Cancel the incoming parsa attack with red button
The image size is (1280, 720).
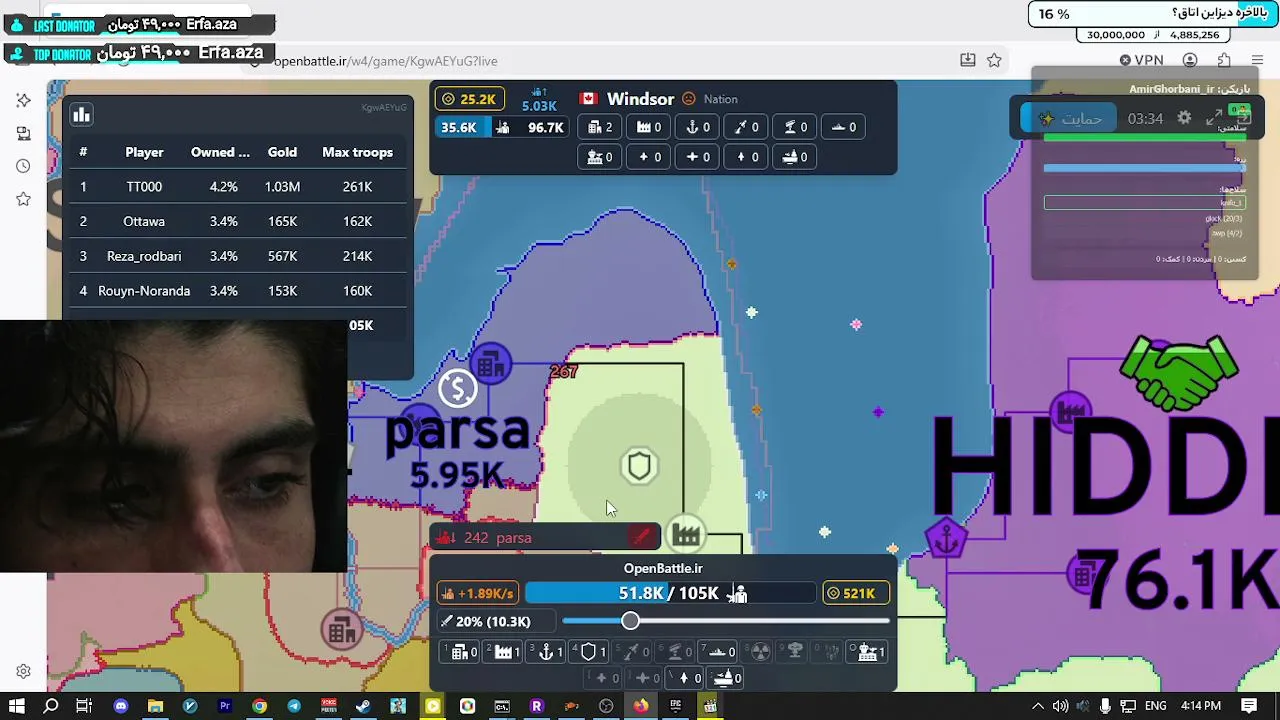pyautogui.click(x=642, y=538)
